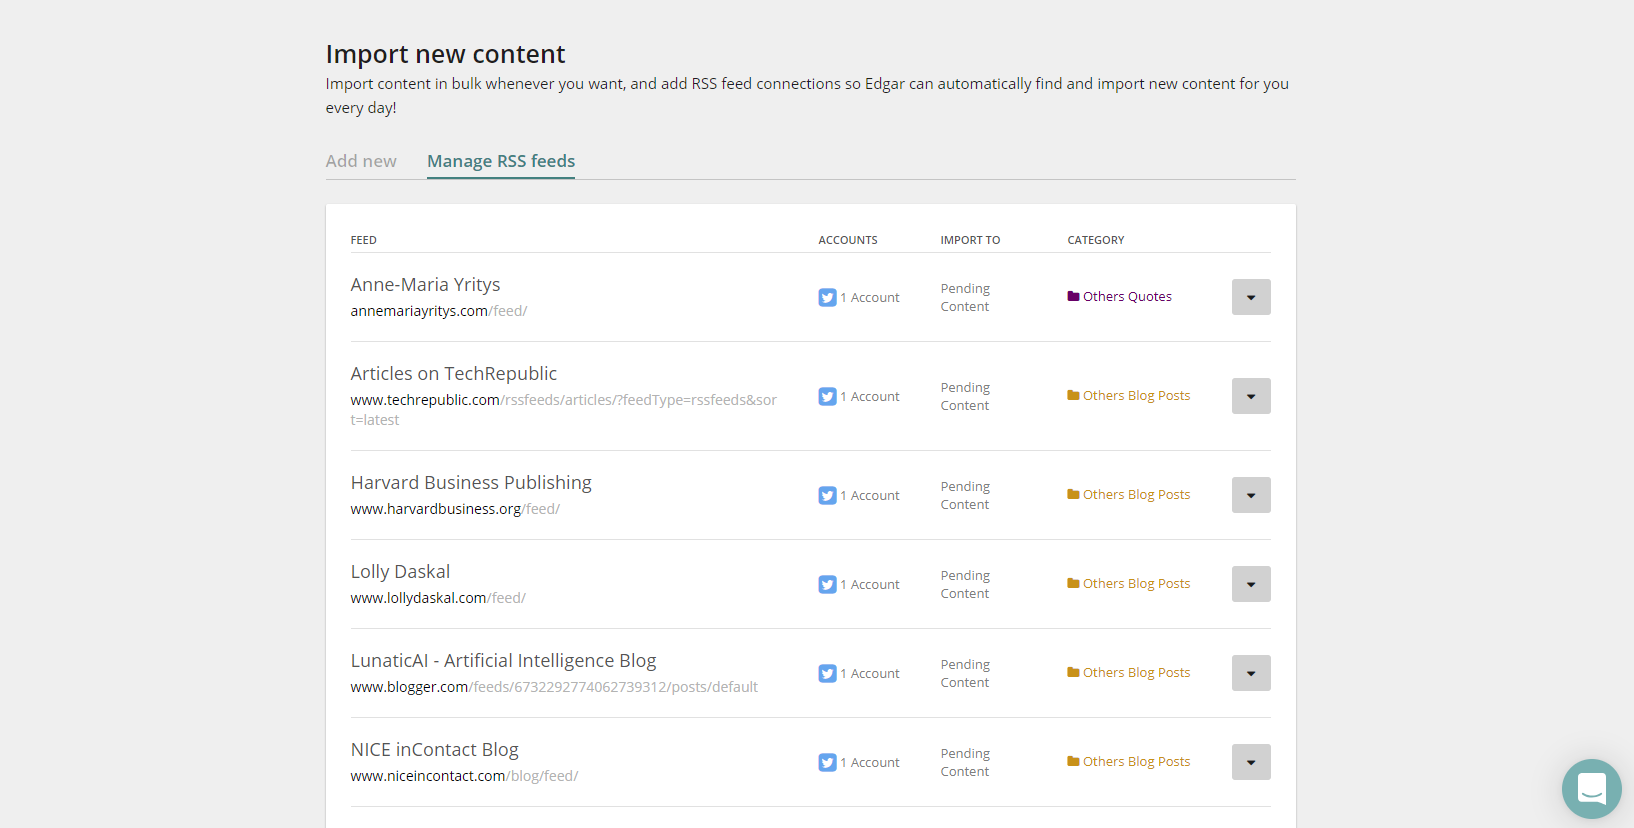Image resolution: width=1634 pixels, height=828 pixels.
Task: Click the ACCOUNTS column header
Action: click(x=848, y=240)
